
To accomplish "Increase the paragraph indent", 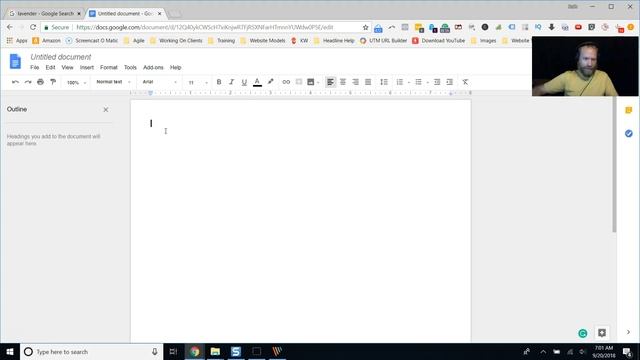I will point(449,82).
